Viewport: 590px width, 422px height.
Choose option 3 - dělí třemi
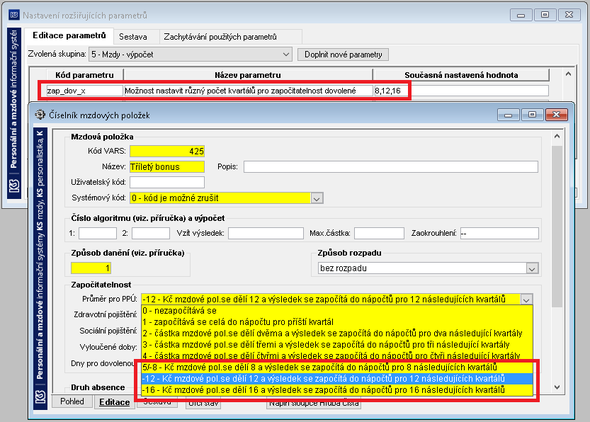337,345
